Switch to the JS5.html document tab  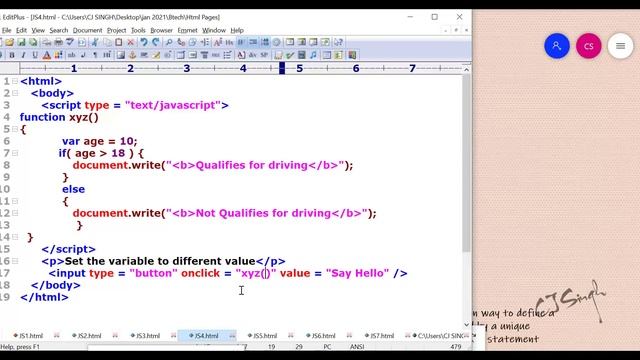[263, 336]
